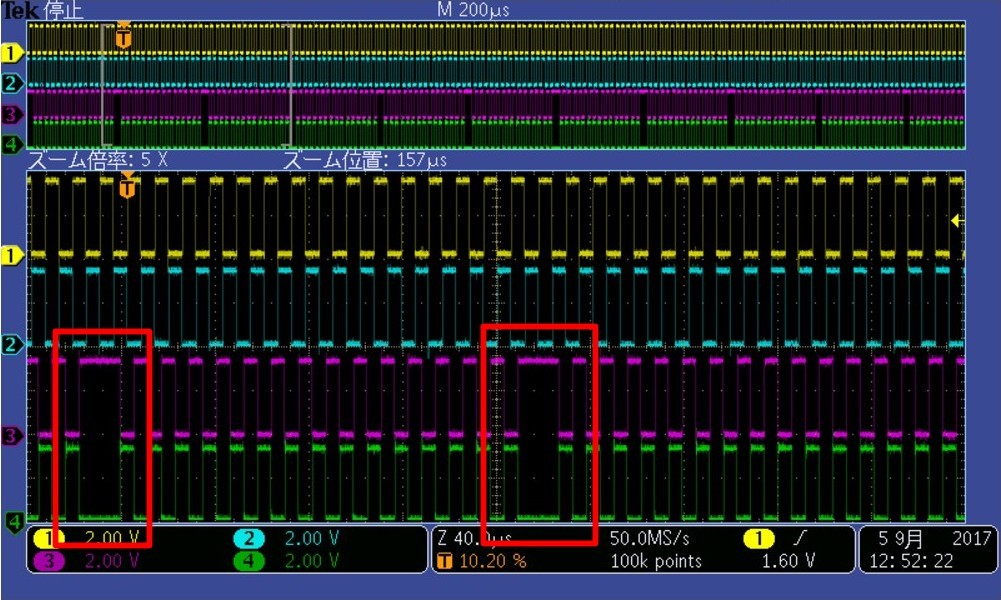Click the 50.0MS/s sample rate readout

tap(649, 539)
